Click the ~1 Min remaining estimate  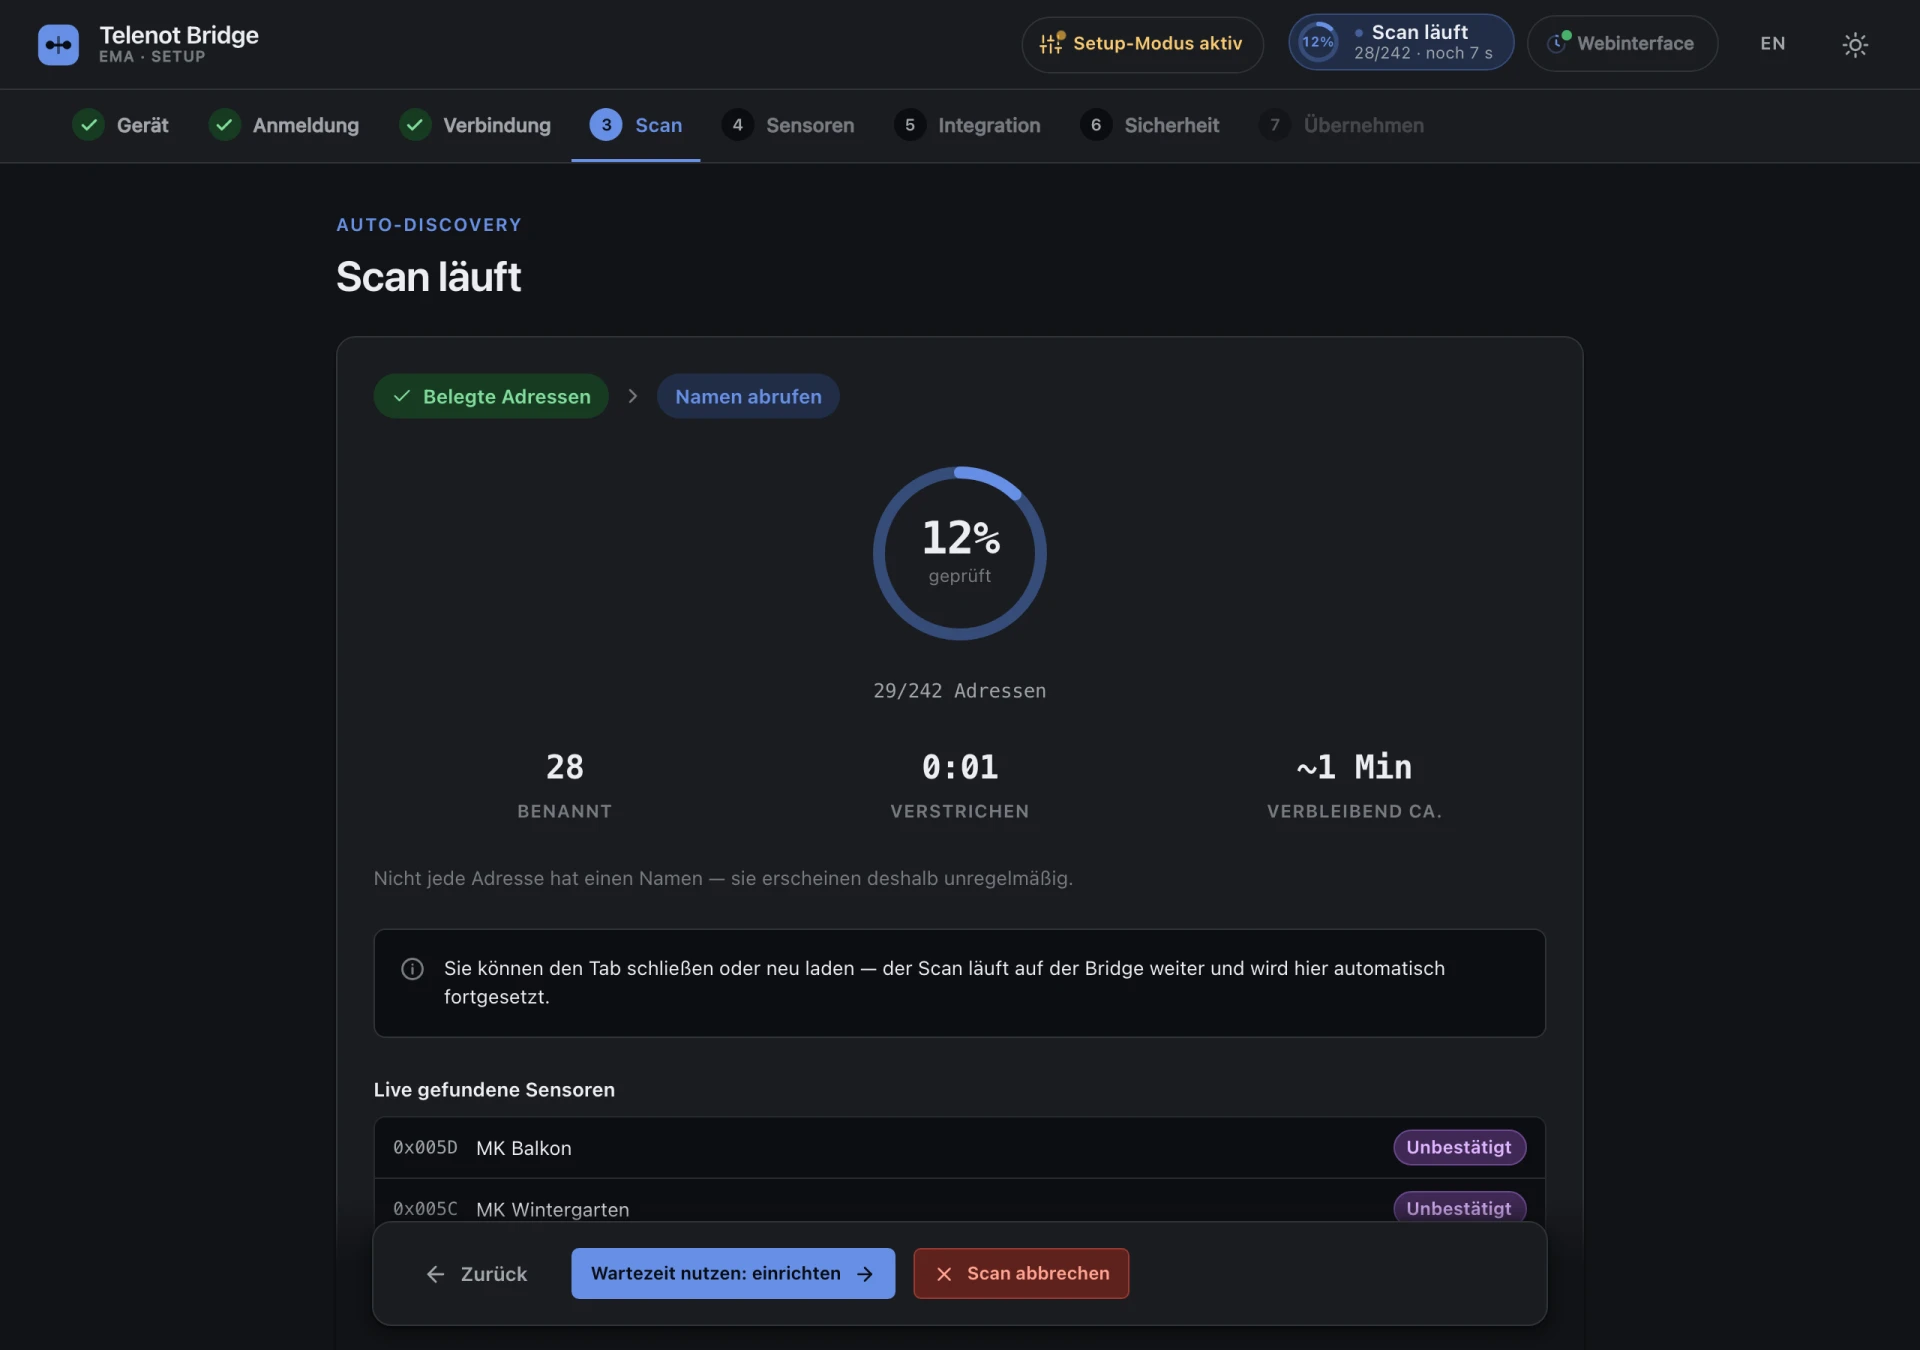click(1355, 786)
